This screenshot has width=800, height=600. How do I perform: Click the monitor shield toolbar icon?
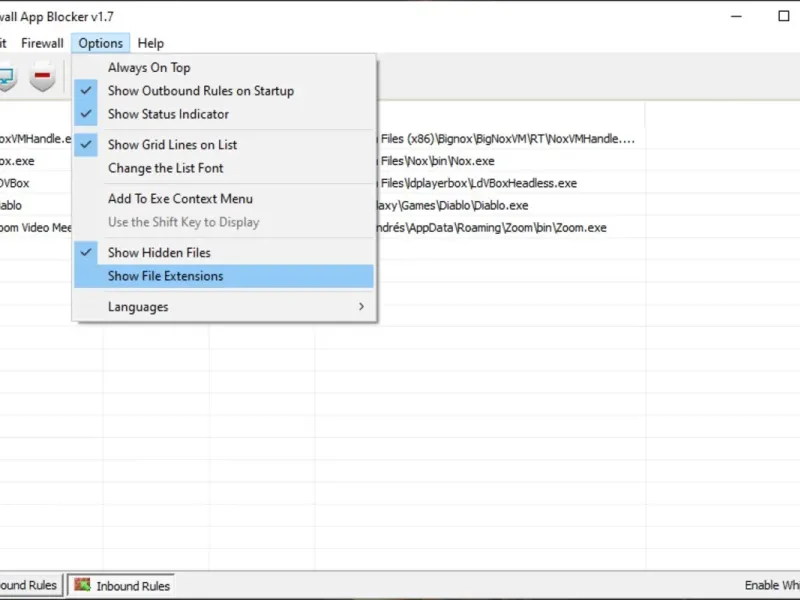6,77
